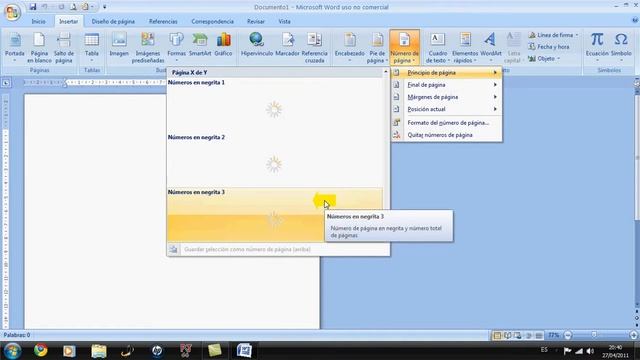Image resolution: width=640 pixels, height=360 pixels.
Task: Switch to web layout view icon
Action: click(x=518, y=336)
